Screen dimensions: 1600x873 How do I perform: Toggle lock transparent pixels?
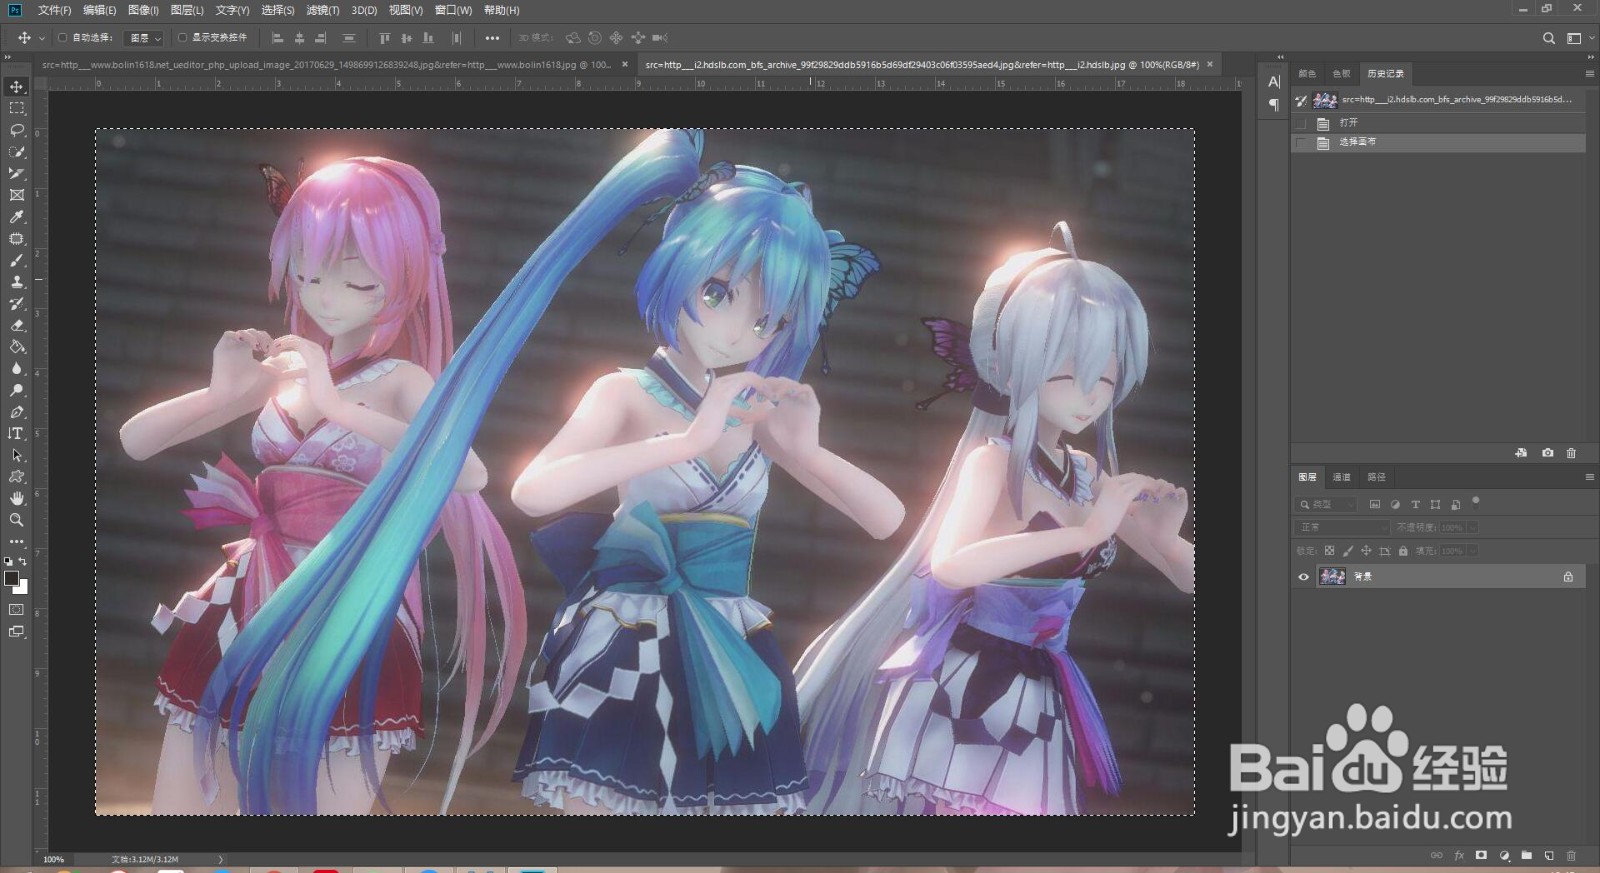click(x=1329, y=551)
